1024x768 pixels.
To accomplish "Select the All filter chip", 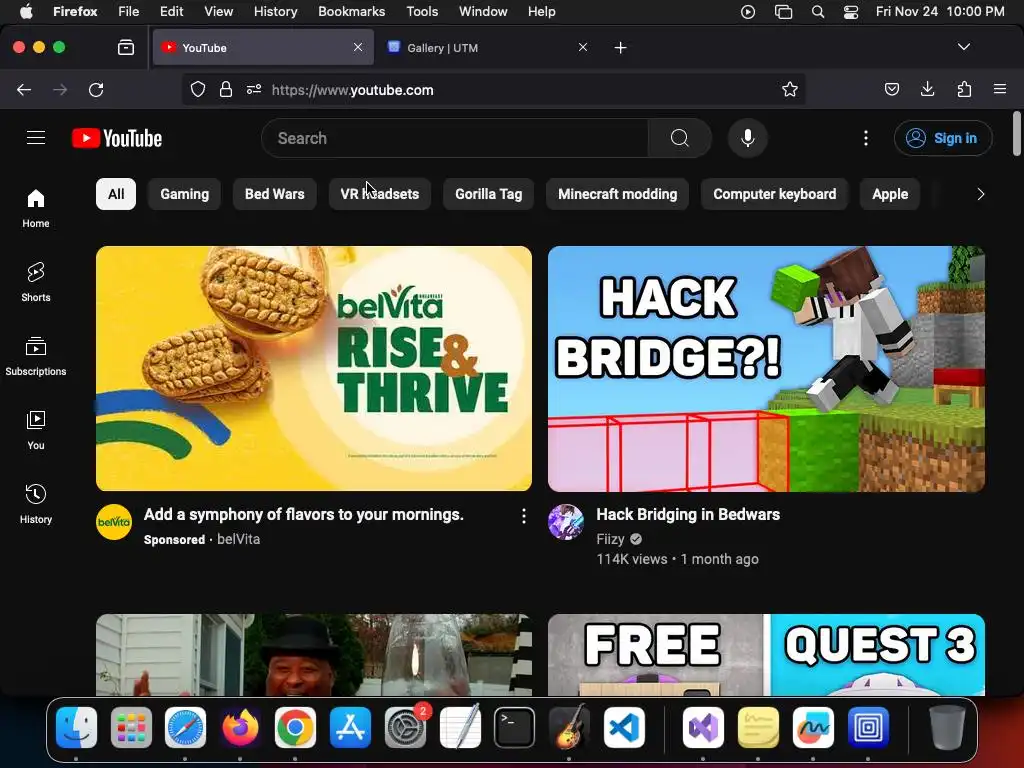I will (116, 194).
